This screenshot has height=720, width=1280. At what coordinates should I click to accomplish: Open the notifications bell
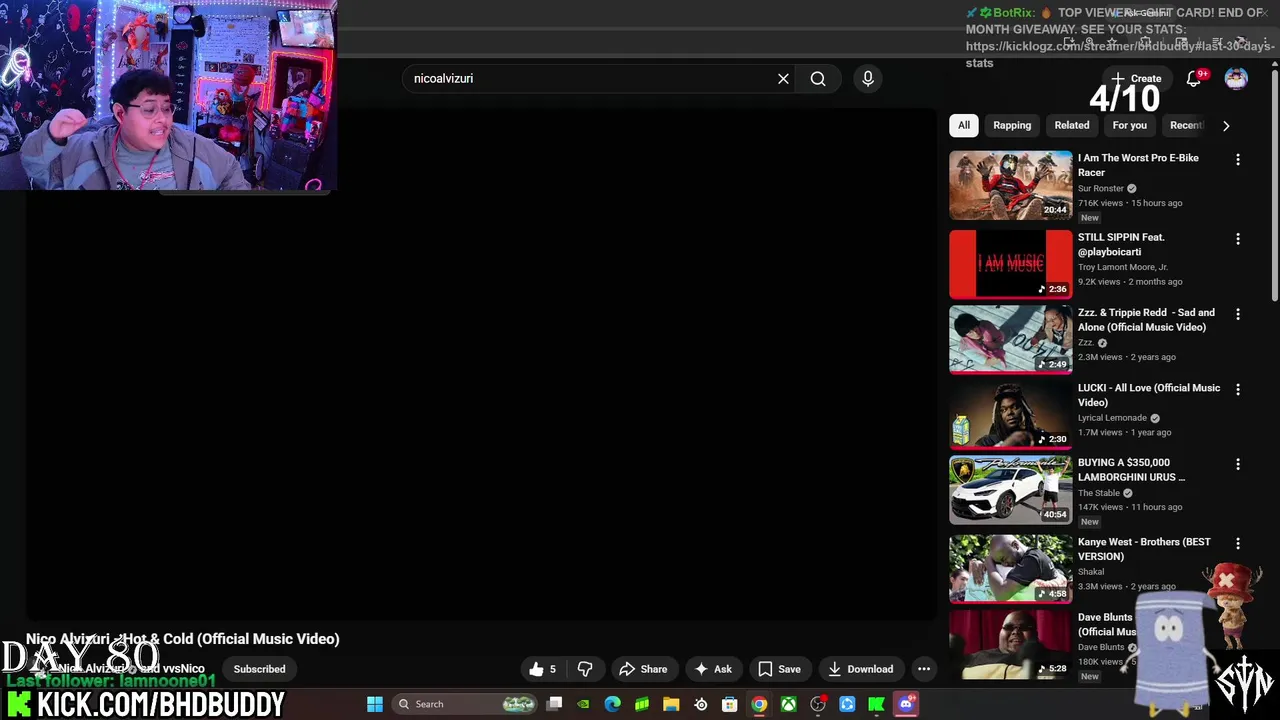click(1194, 78)
